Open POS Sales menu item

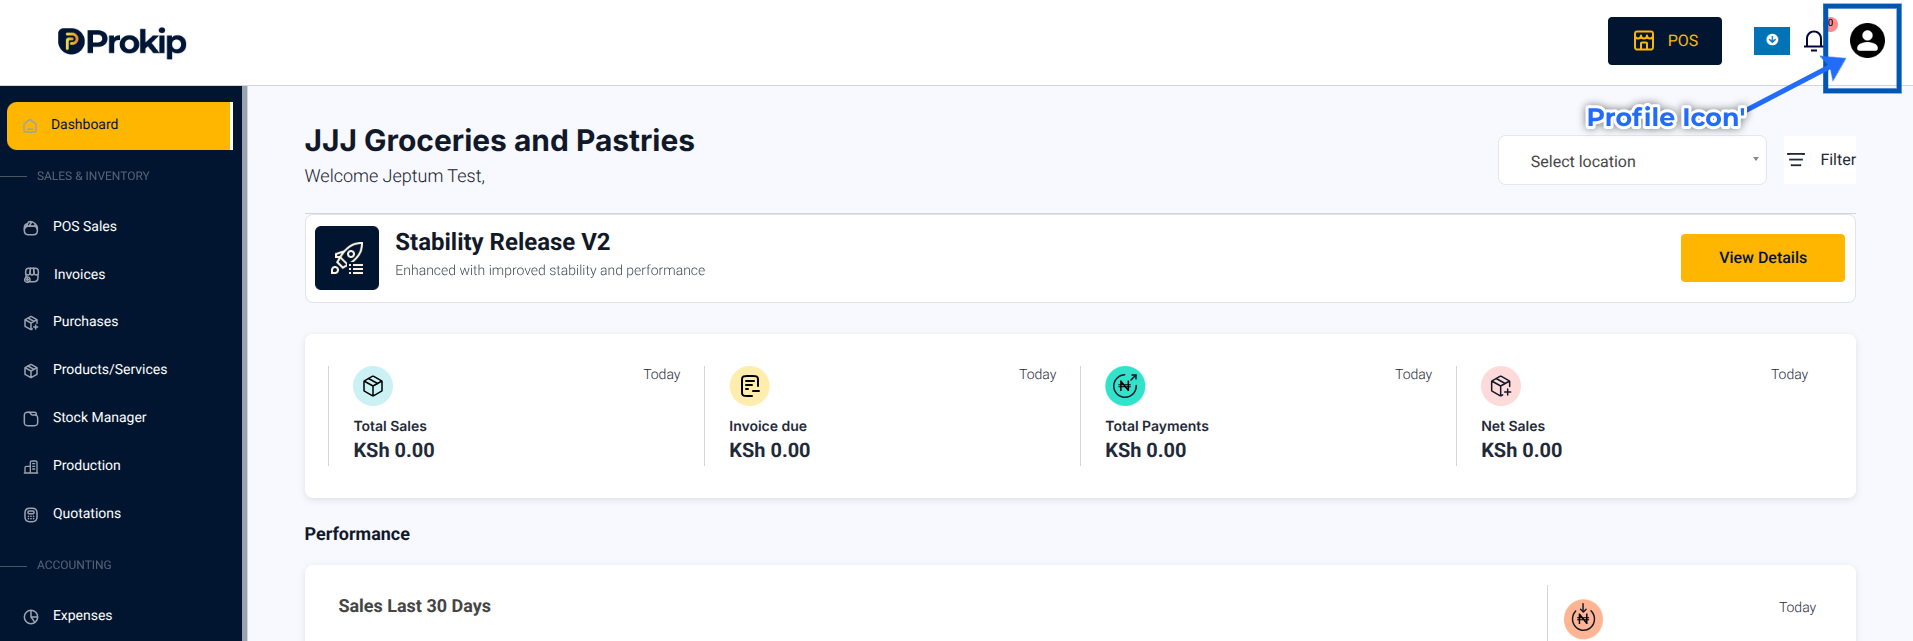[x=85, y=227]
